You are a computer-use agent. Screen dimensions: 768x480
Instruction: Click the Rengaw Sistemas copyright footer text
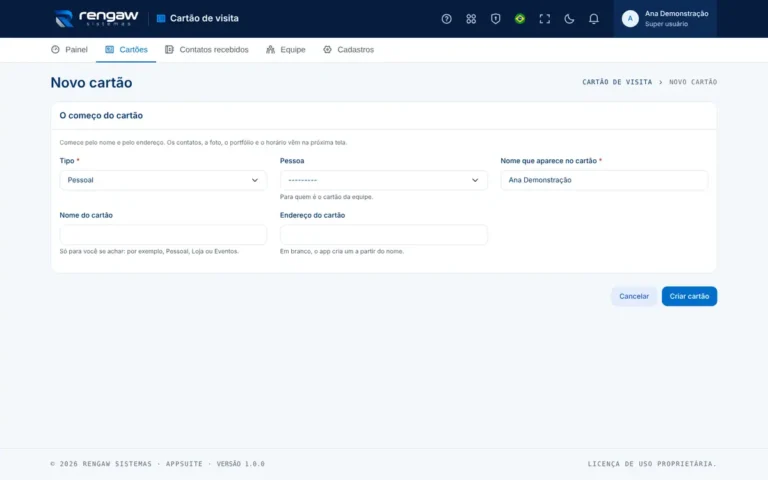point(157,464)
